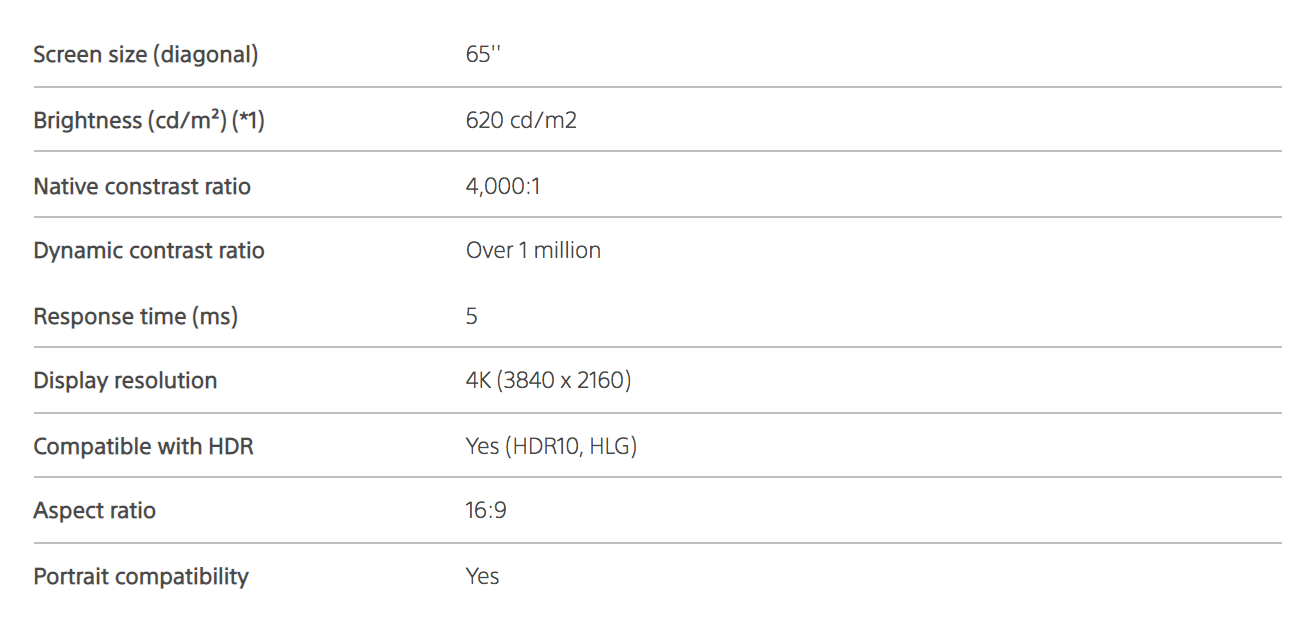Click the HLG text in the HDR row

(x=609, y=446)
